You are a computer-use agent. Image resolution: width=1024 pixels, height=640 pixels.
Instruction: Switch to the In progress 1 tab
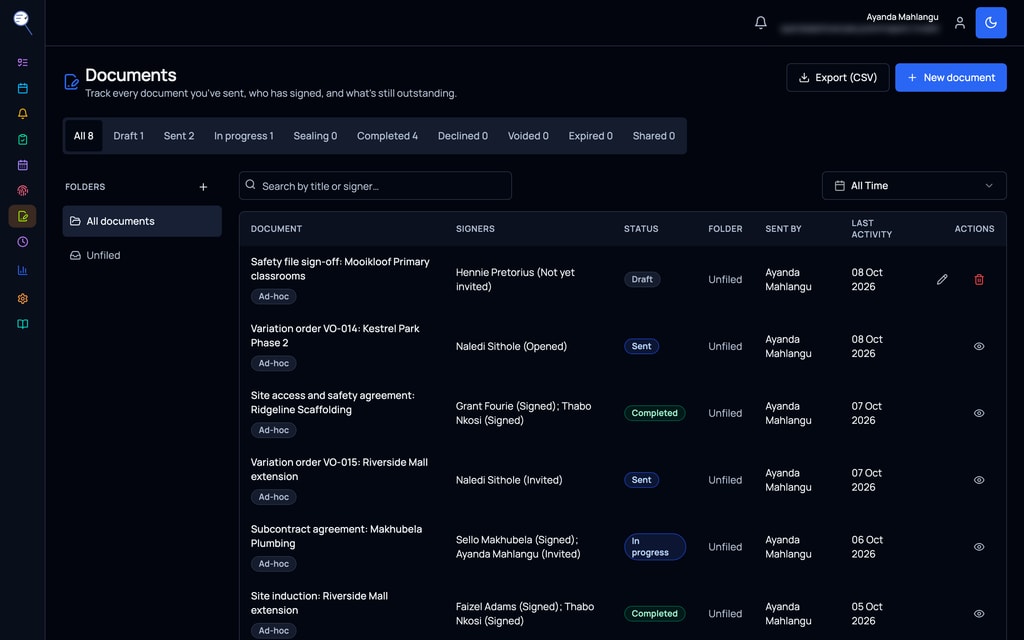[244, 136]
